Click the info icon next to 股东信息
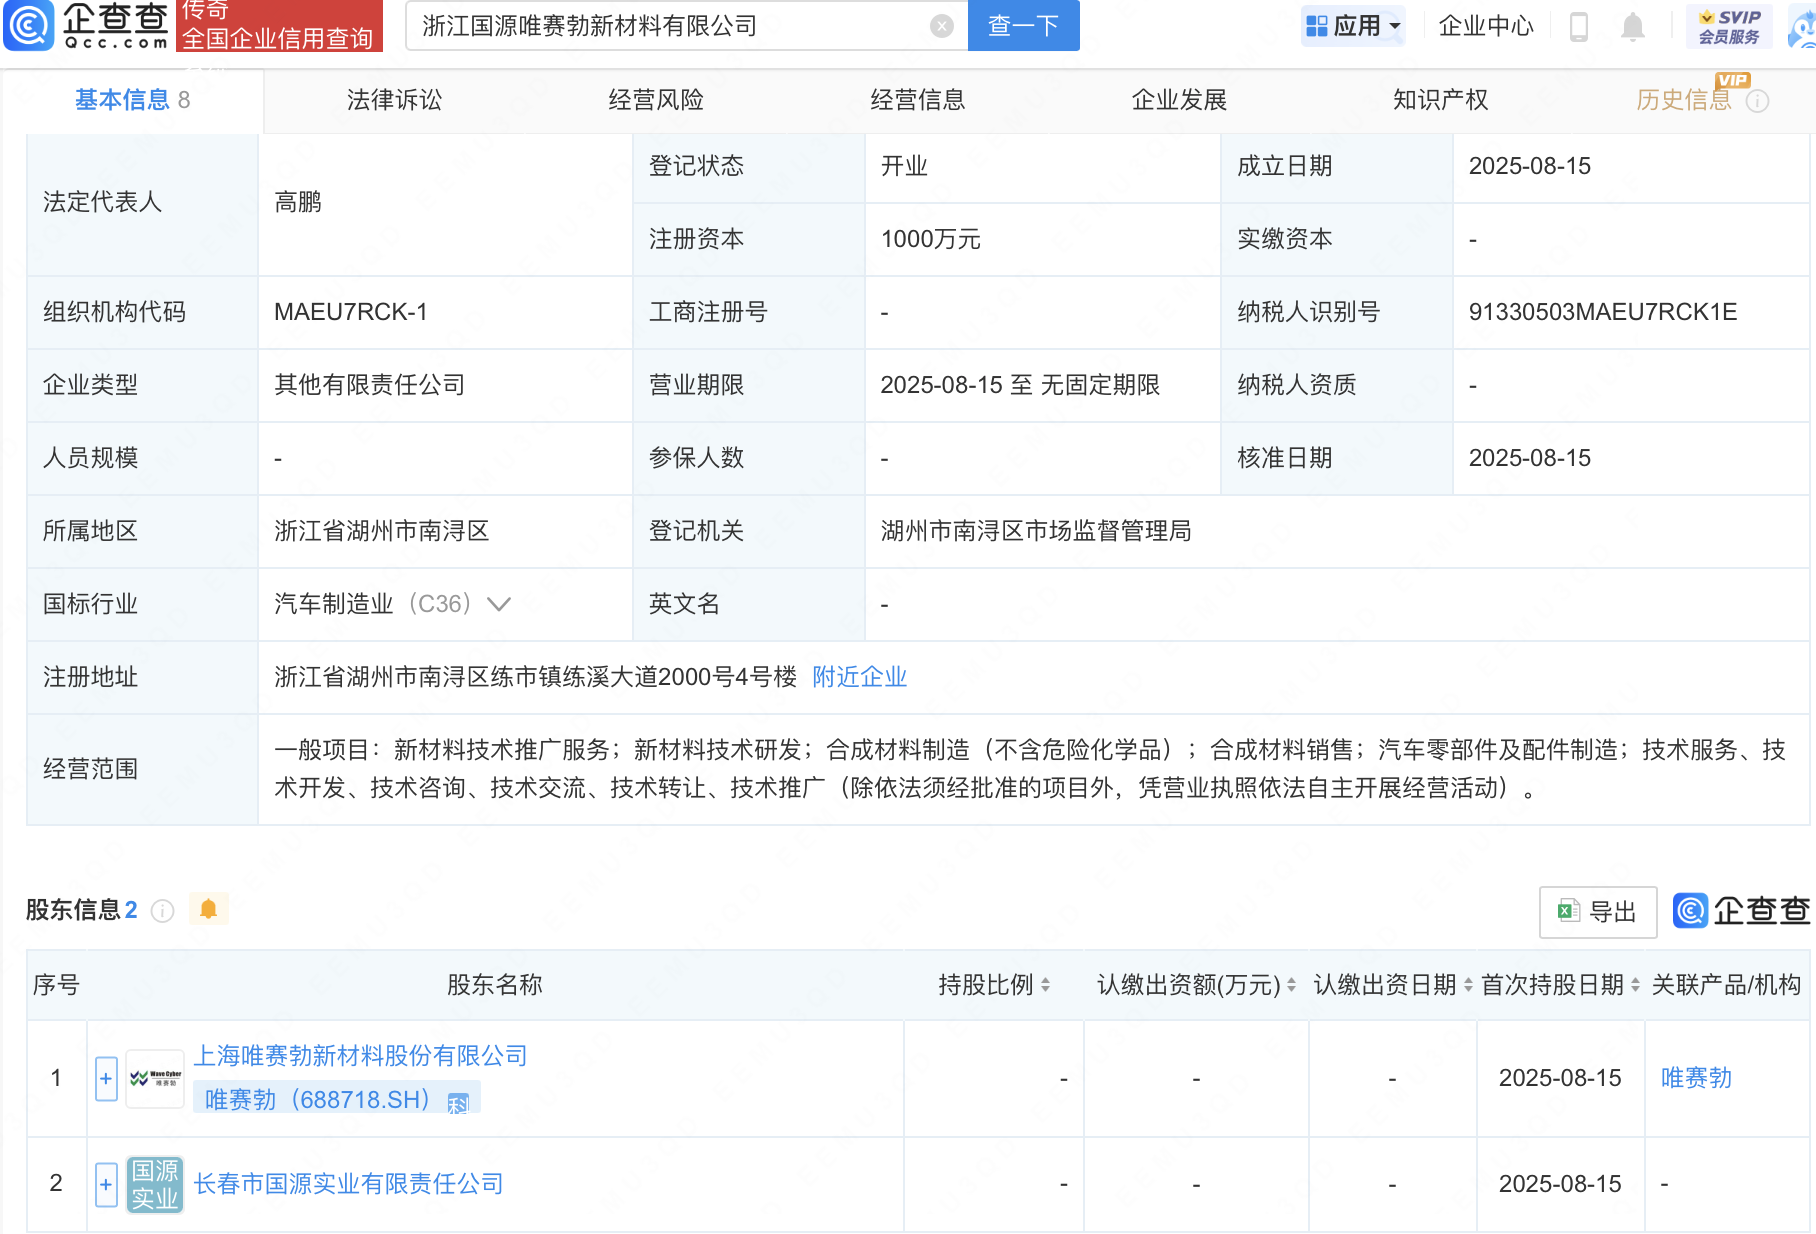 (162, 911)
